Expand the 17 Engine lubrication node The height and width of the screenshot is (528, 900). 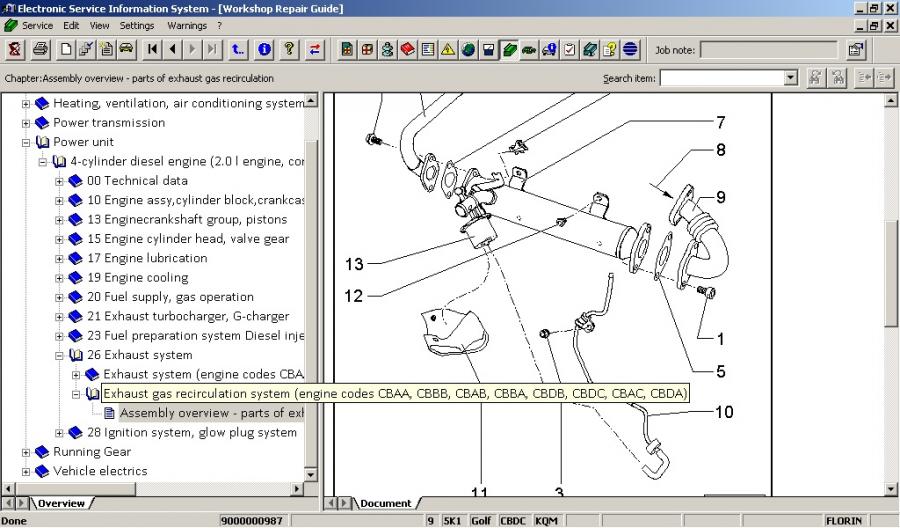[x=60, y=258]
